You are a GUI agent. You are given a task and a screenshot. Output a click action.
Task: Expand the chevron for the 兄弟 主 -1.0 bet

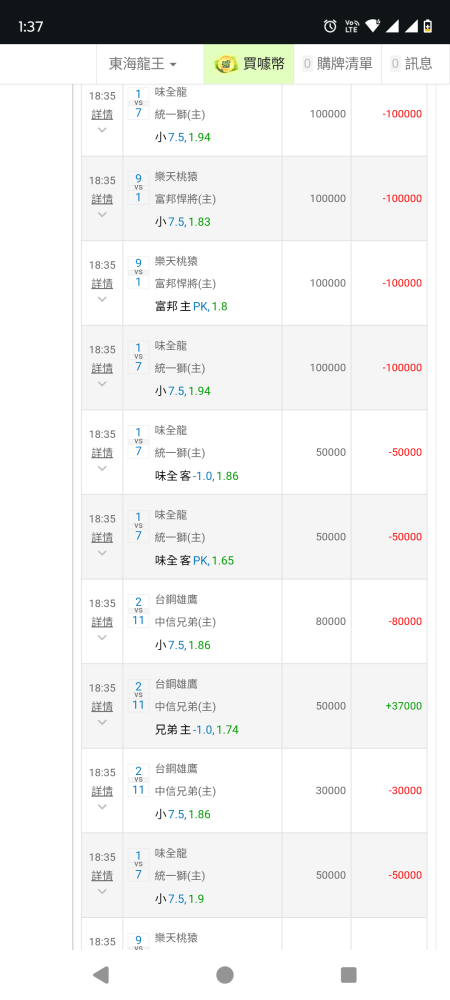click(102, 722)
